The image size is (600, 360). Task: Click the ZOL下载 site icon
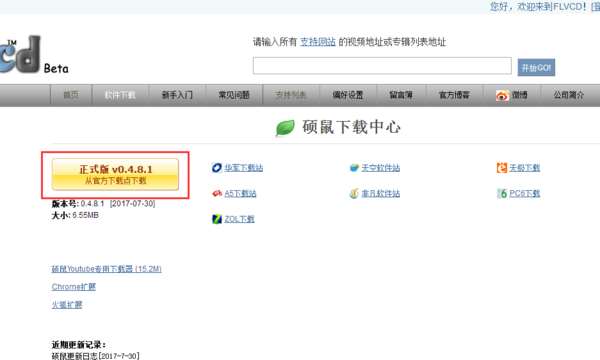click(217, 219)
